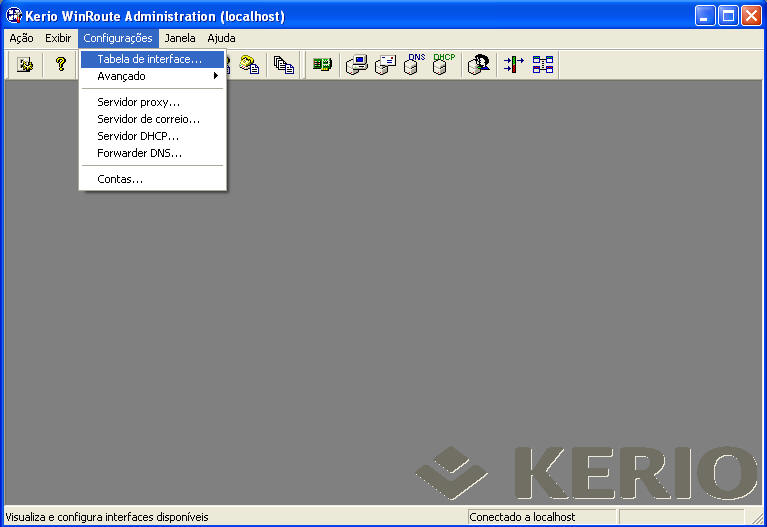Open the 'Ação' menu in menu bar
Image resolution: width=767 pixels, height=527 pixels.
pyautogui.click(x=21, y=38)
